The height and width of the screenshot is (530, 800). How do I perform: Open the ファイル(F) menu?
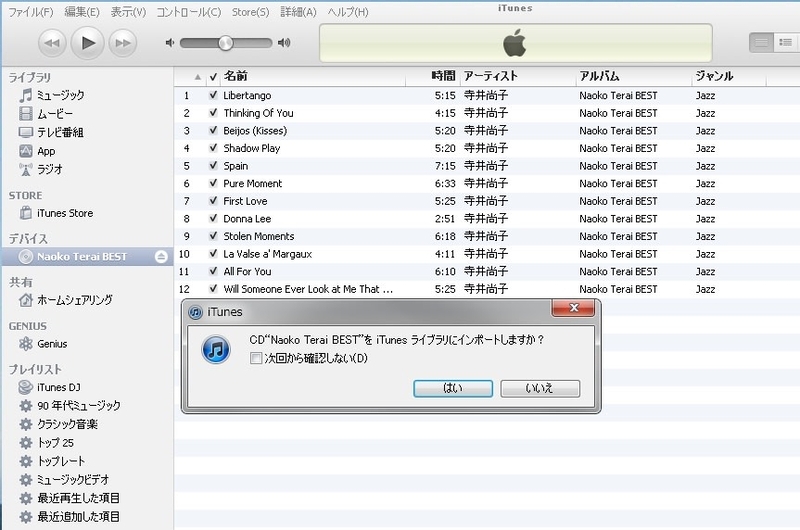pyautogui.click(x=30, y=12)
